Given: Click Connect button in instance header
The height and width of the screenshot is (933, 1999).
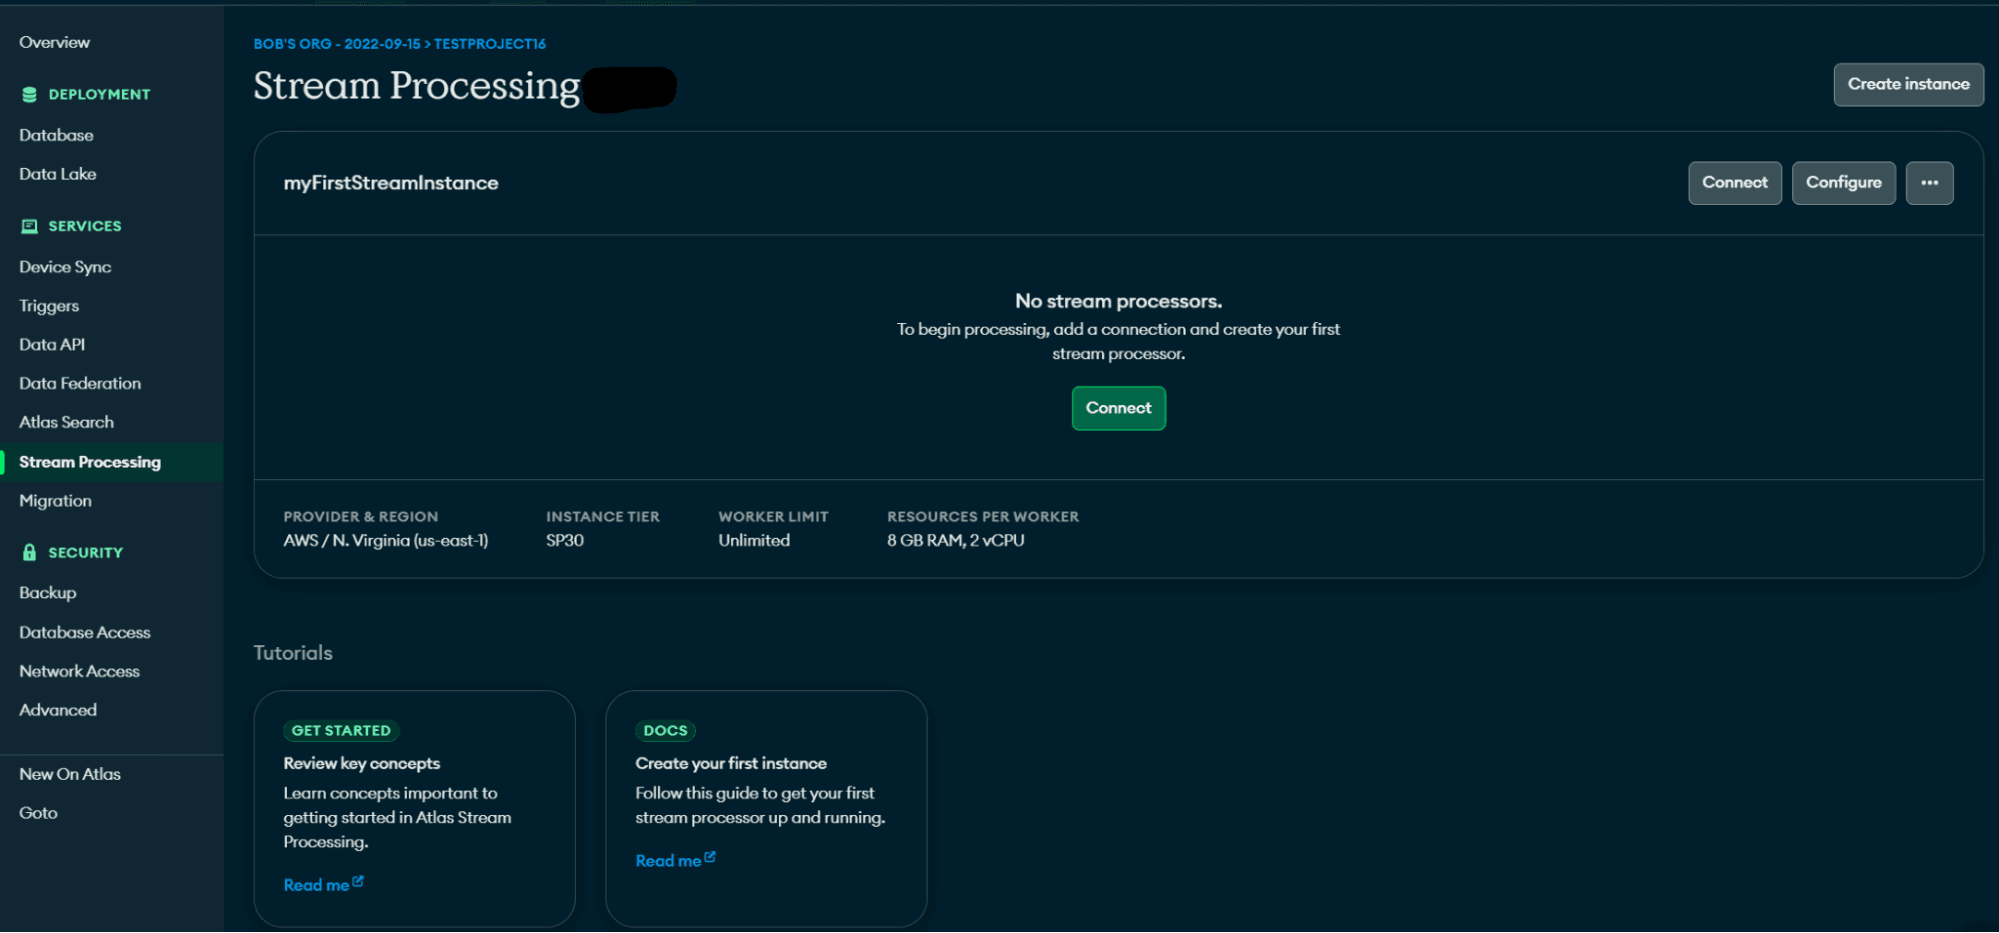Looking at the screenshot, I should [1734, 183].
